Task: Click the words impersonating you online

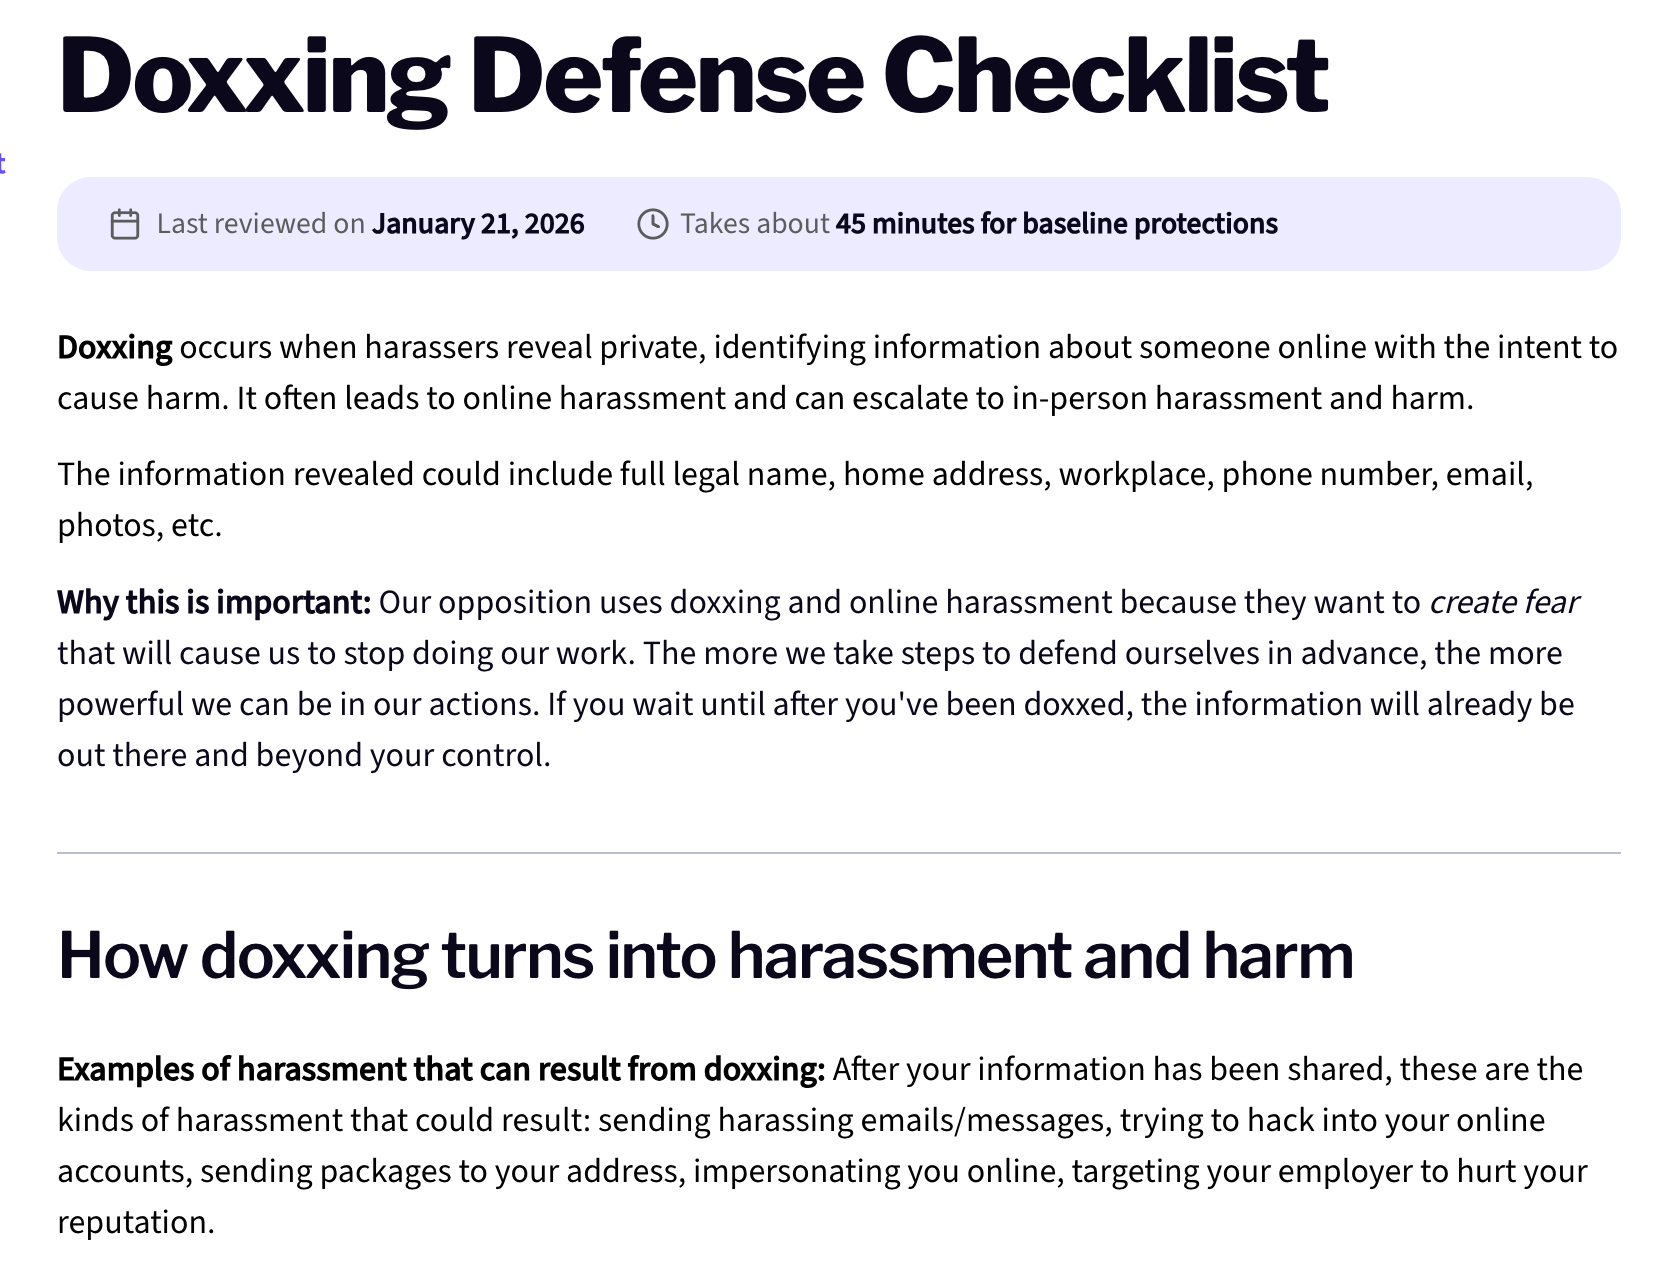Action: (x=877, y=1172)
